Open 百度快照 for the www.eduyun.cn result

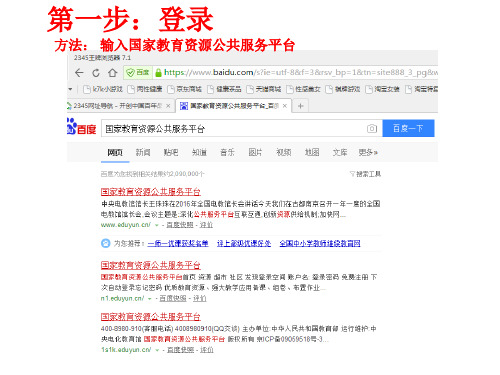pyautogui.click(x=180, y=225)
